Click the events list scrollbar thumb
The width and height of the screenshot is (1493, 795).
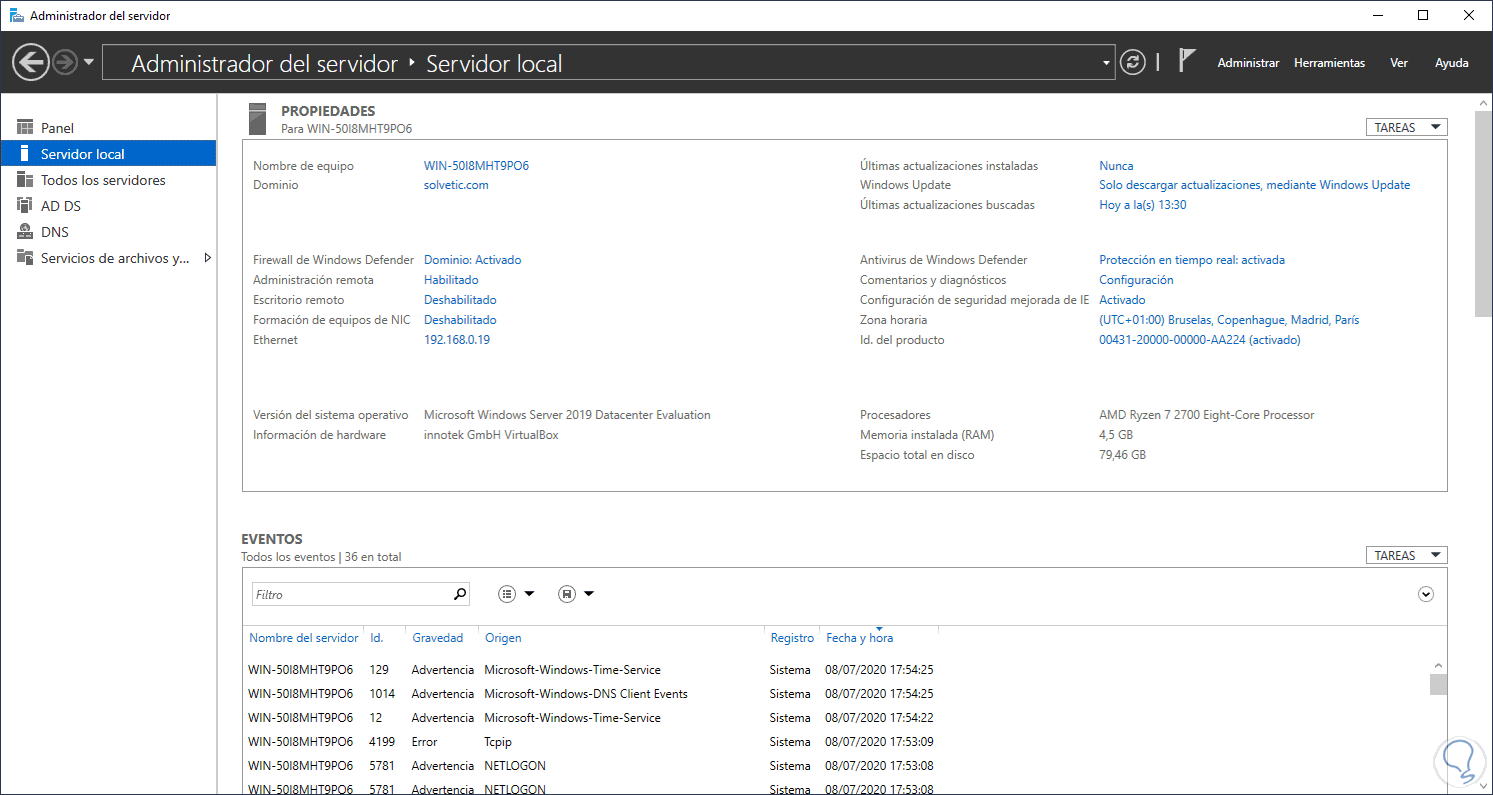[1438, 684]
